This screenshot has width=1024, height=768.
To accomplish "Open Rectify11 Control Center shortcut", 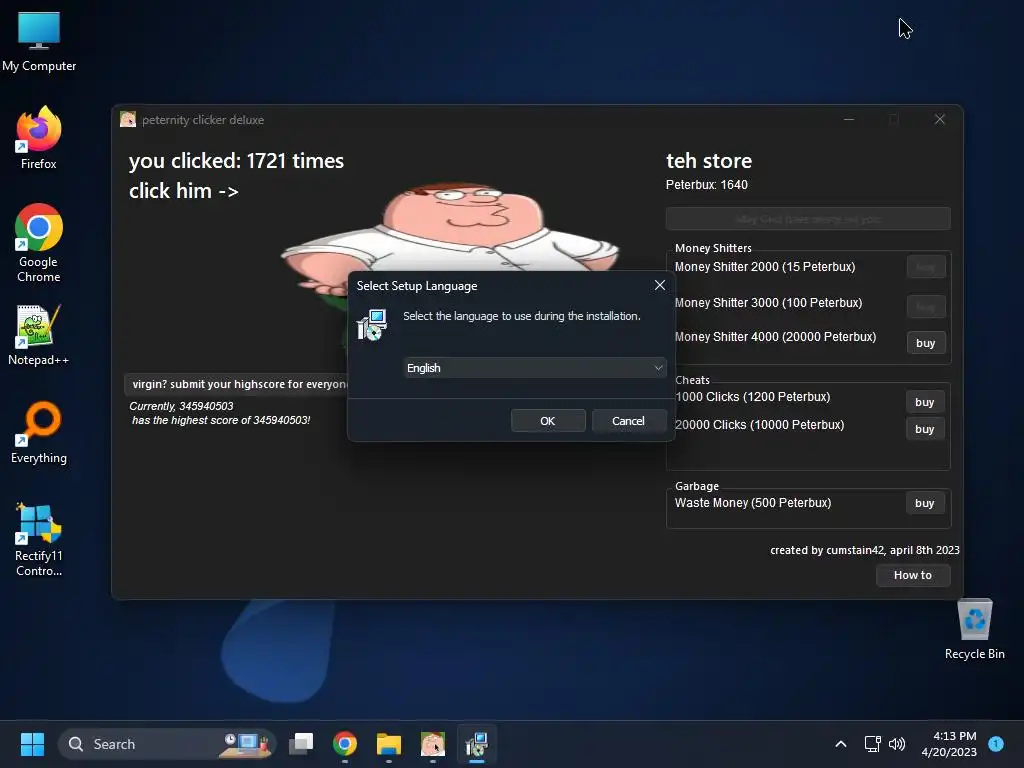I will pos(39,539).
